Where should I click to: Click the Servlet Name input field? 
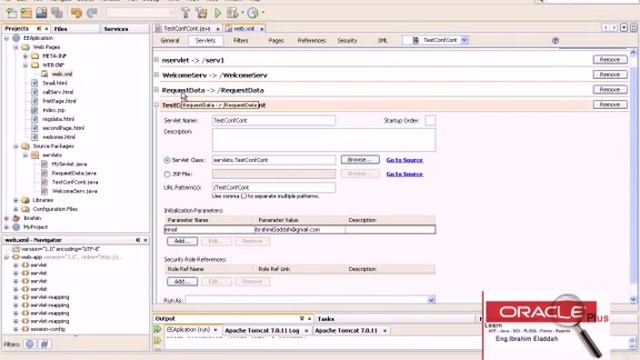pos(273,120)
